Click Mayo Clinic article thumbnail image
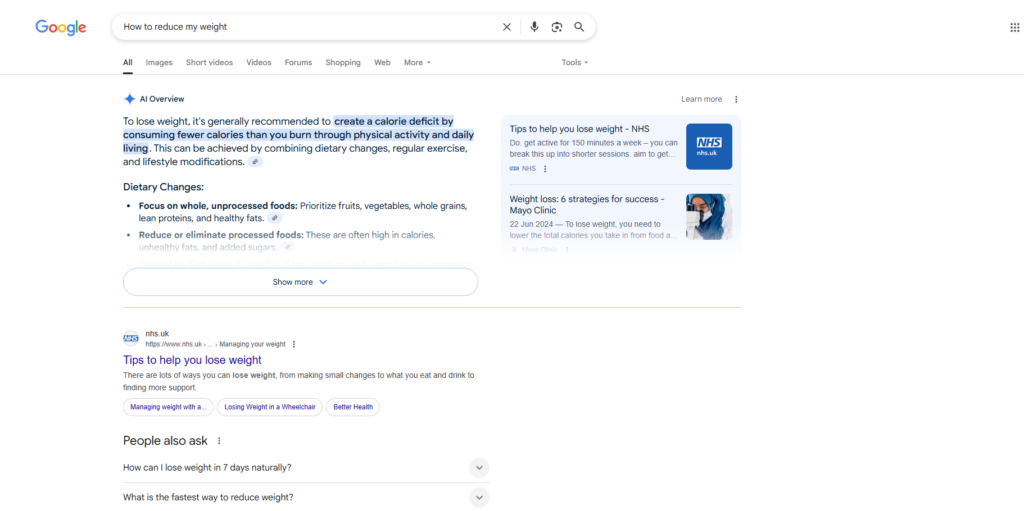 click(x=709, y=216)
